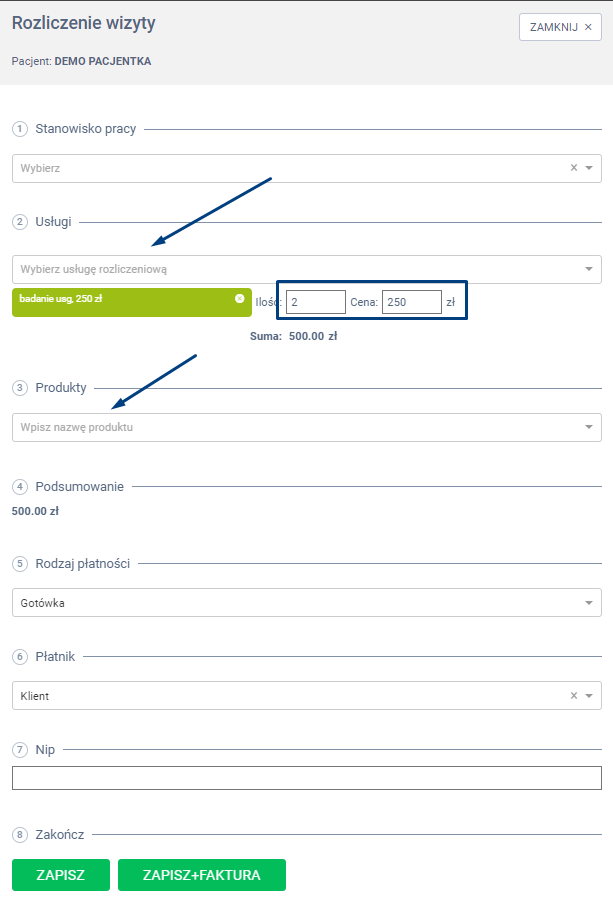Click the Klient payer field
The image size is (613, 909).
pos(280,696)
